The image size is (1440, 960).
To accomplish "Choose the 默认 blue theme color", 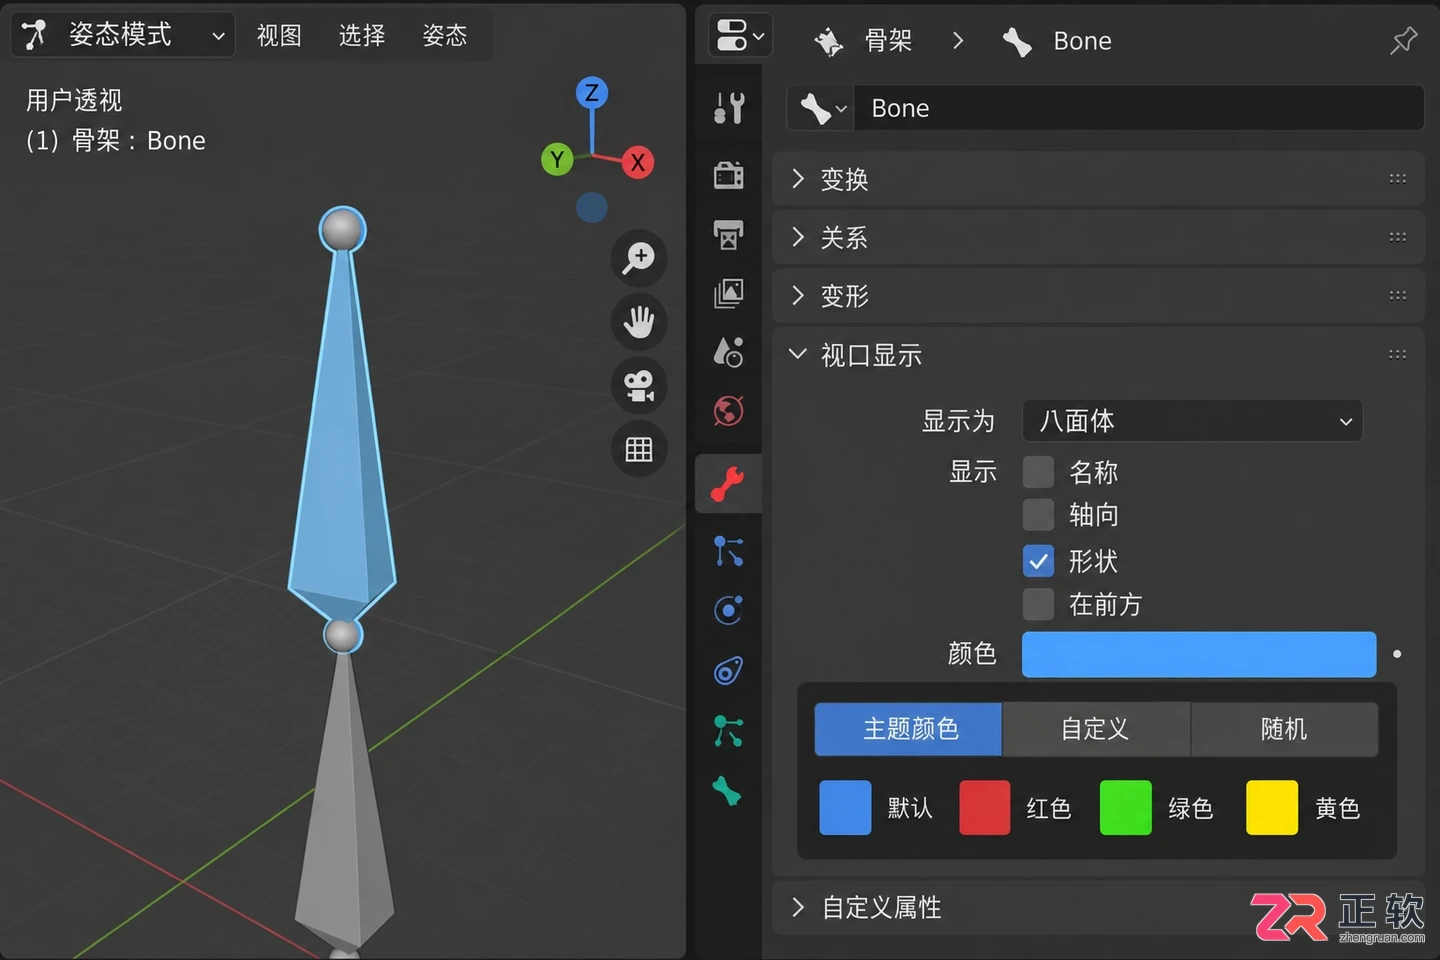I will point(845,808).
